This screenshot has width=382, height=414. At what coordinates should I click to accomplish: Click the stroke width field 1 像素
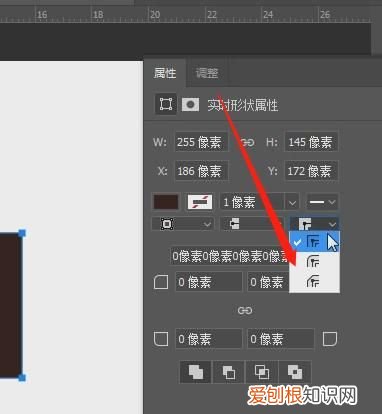252,202
